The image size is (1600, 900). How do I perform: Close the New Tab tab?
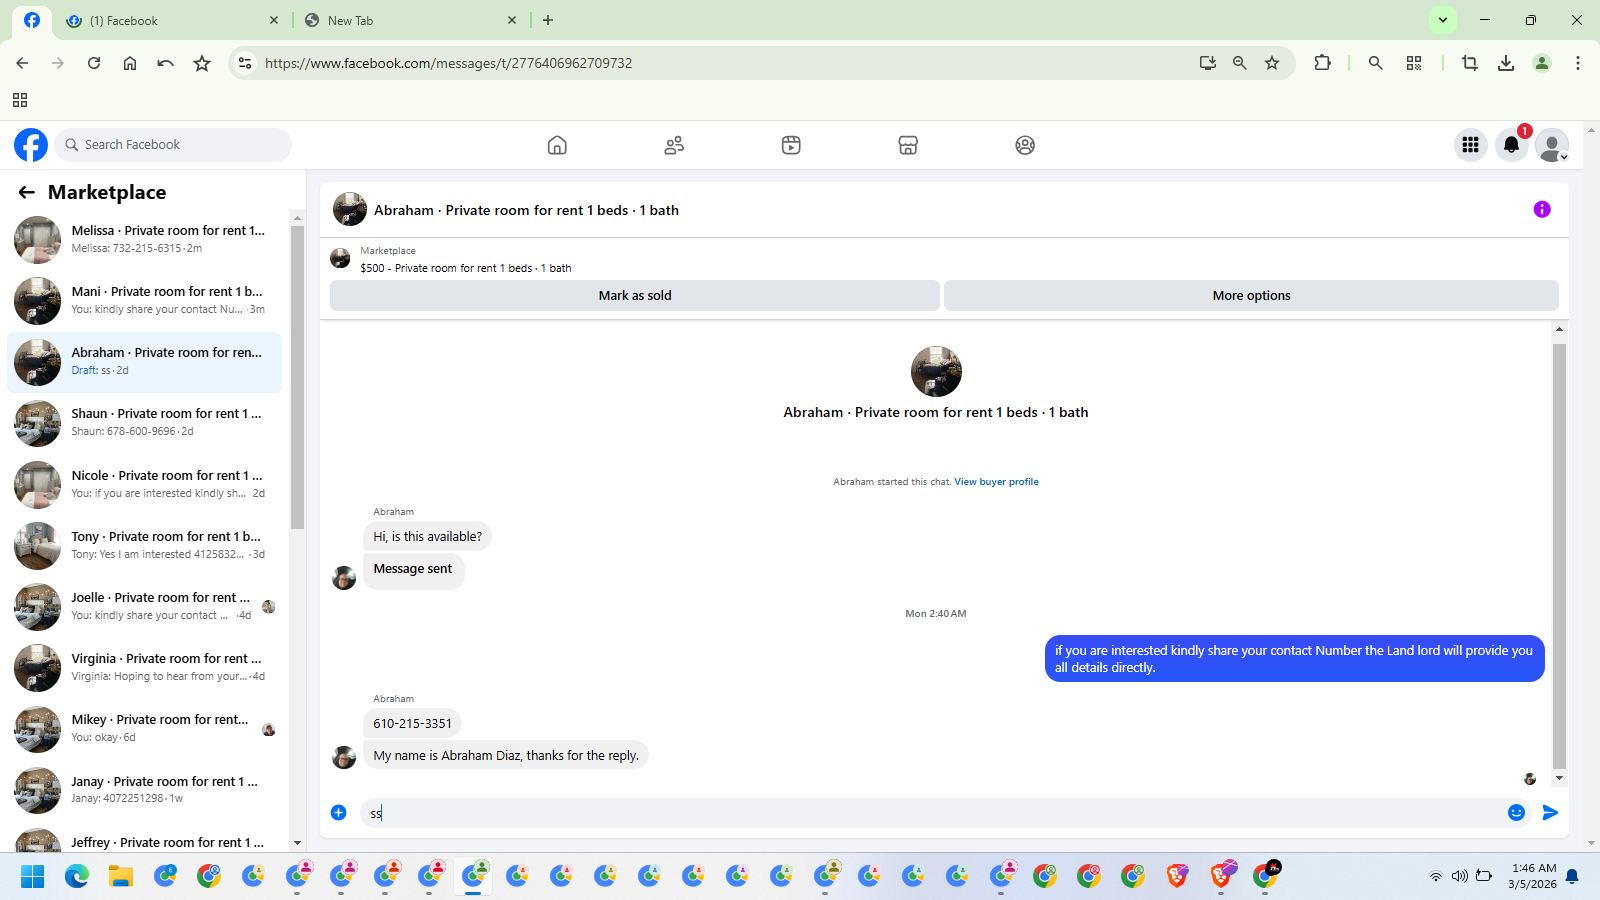coord(512,20)
